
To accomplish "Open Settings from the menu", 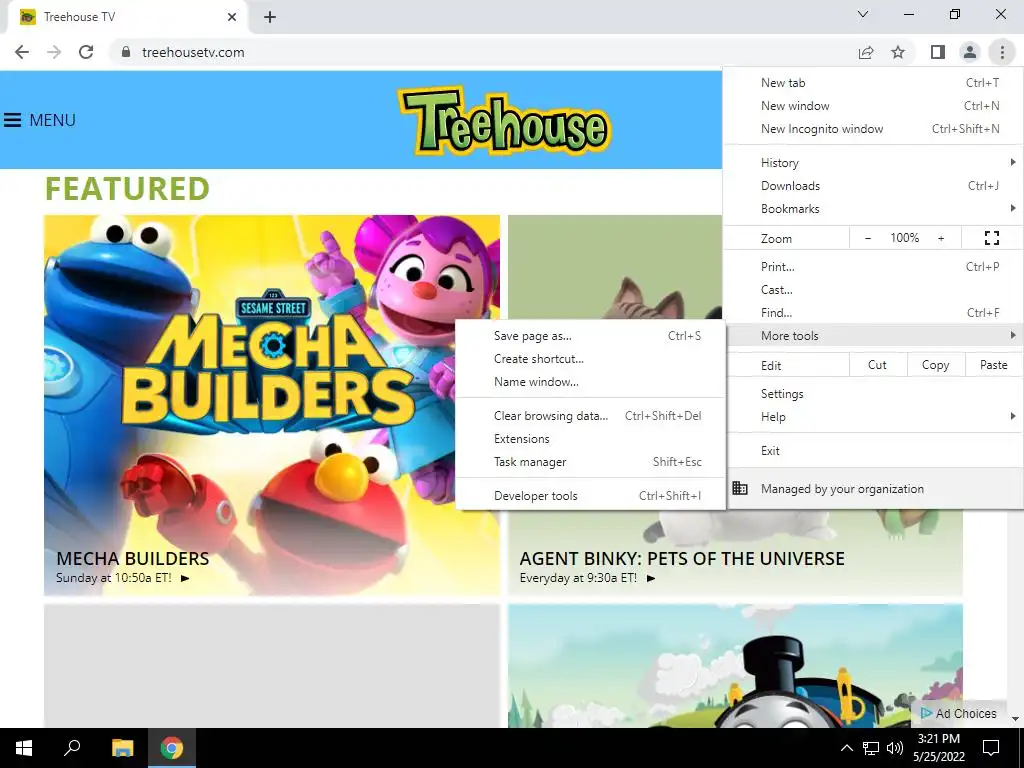I will pyautogui.click(x=873, y=394).
